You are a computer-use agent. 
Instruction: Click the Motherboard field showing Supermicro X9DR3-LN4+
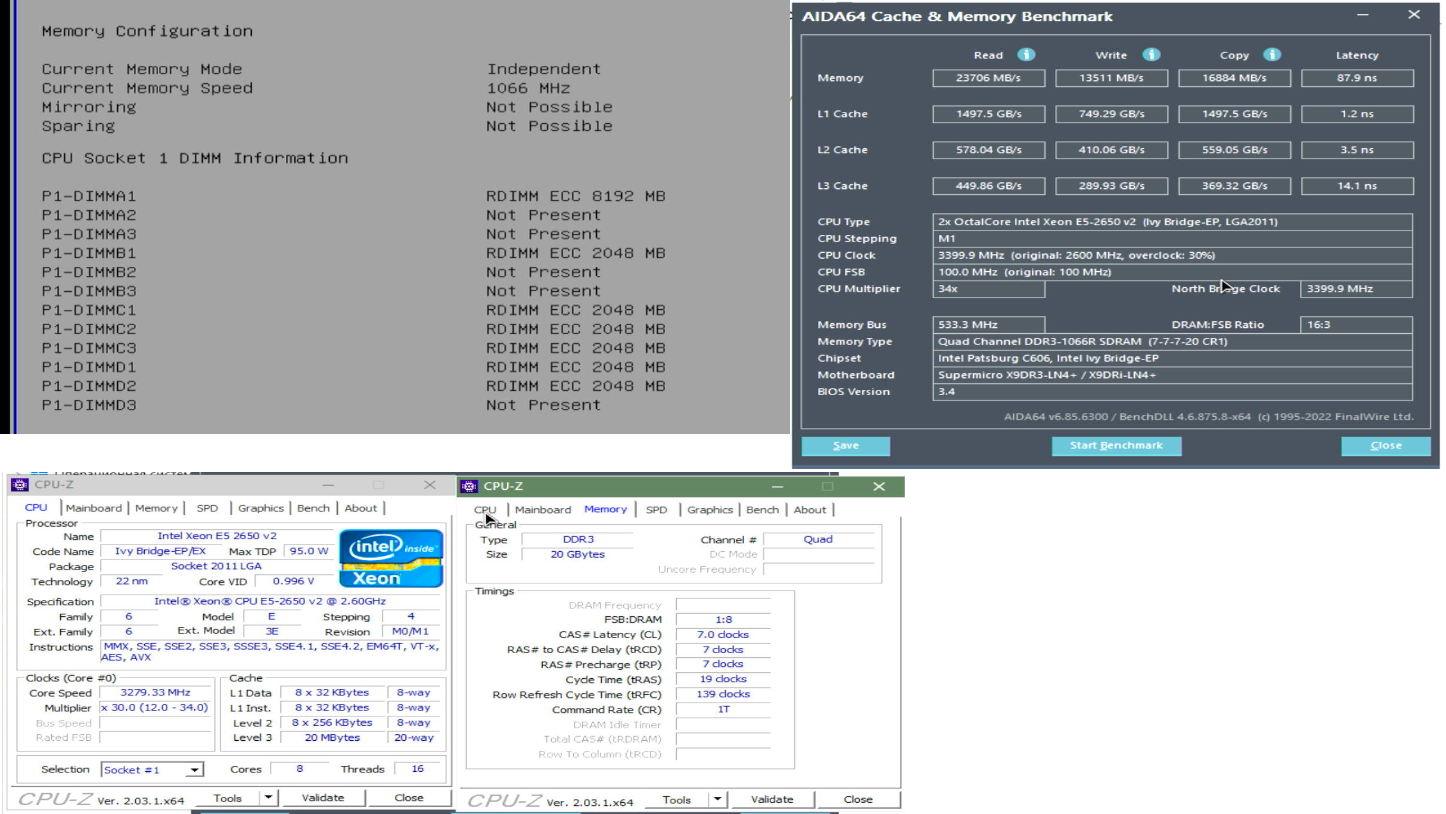(1173, 375)
